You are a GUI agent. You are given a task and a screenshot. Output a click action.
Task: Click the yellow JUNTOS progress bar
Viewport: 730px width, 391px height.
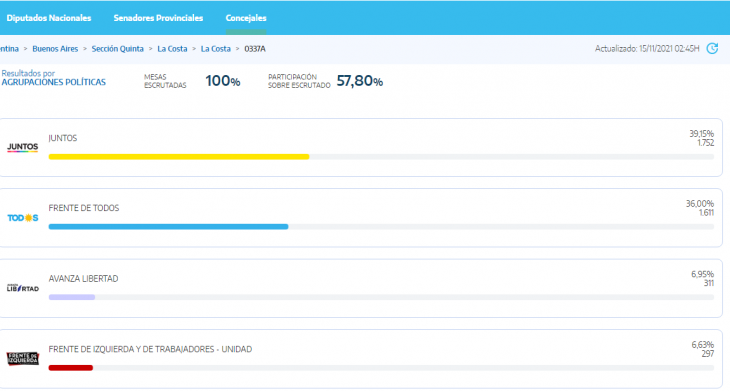179,157
